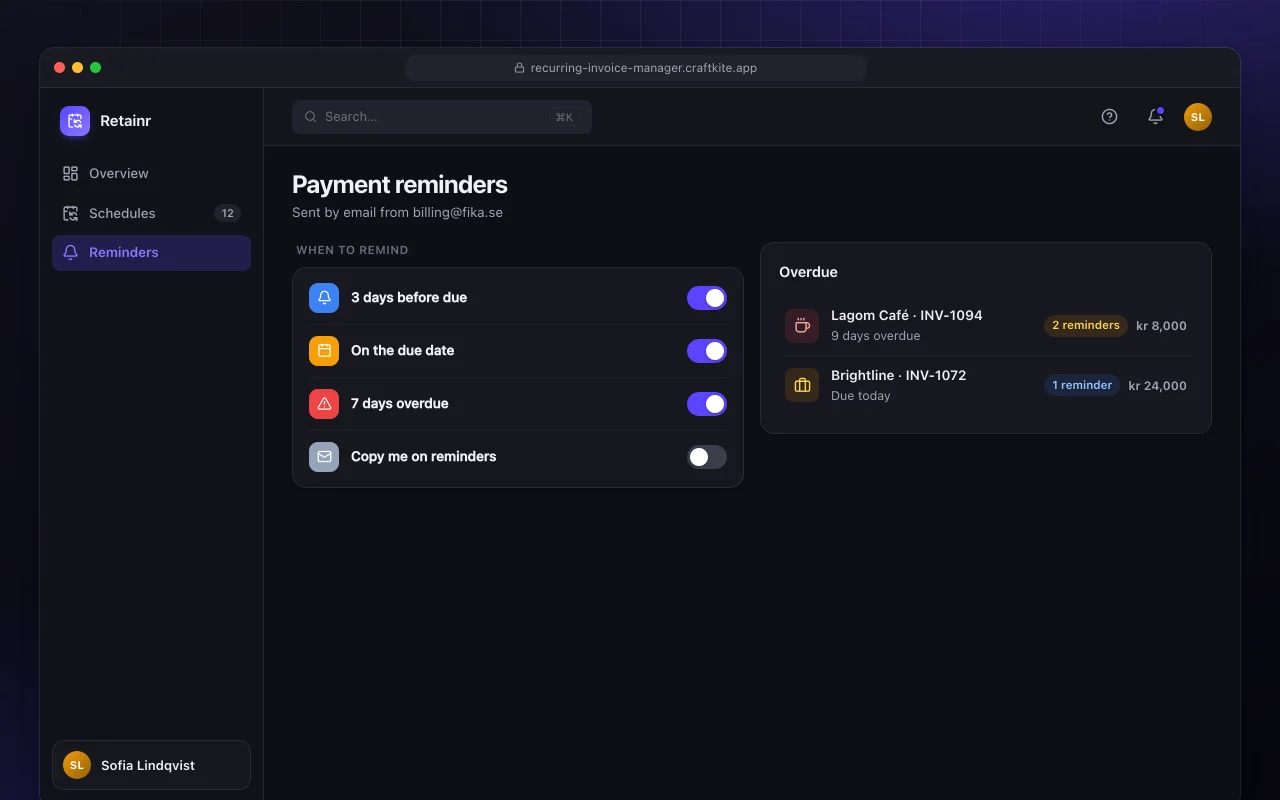This screenshot has height=800, width=1280.
Task: Click the 9 days overdue text
Action: pyautogui.click(x=876, y=336)
